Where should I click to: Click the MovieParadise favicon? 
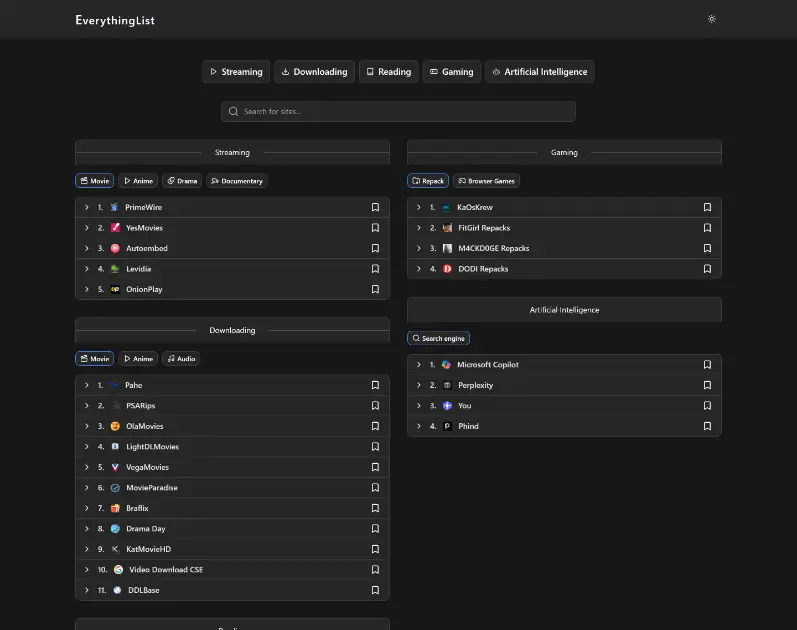coord(115,488)
